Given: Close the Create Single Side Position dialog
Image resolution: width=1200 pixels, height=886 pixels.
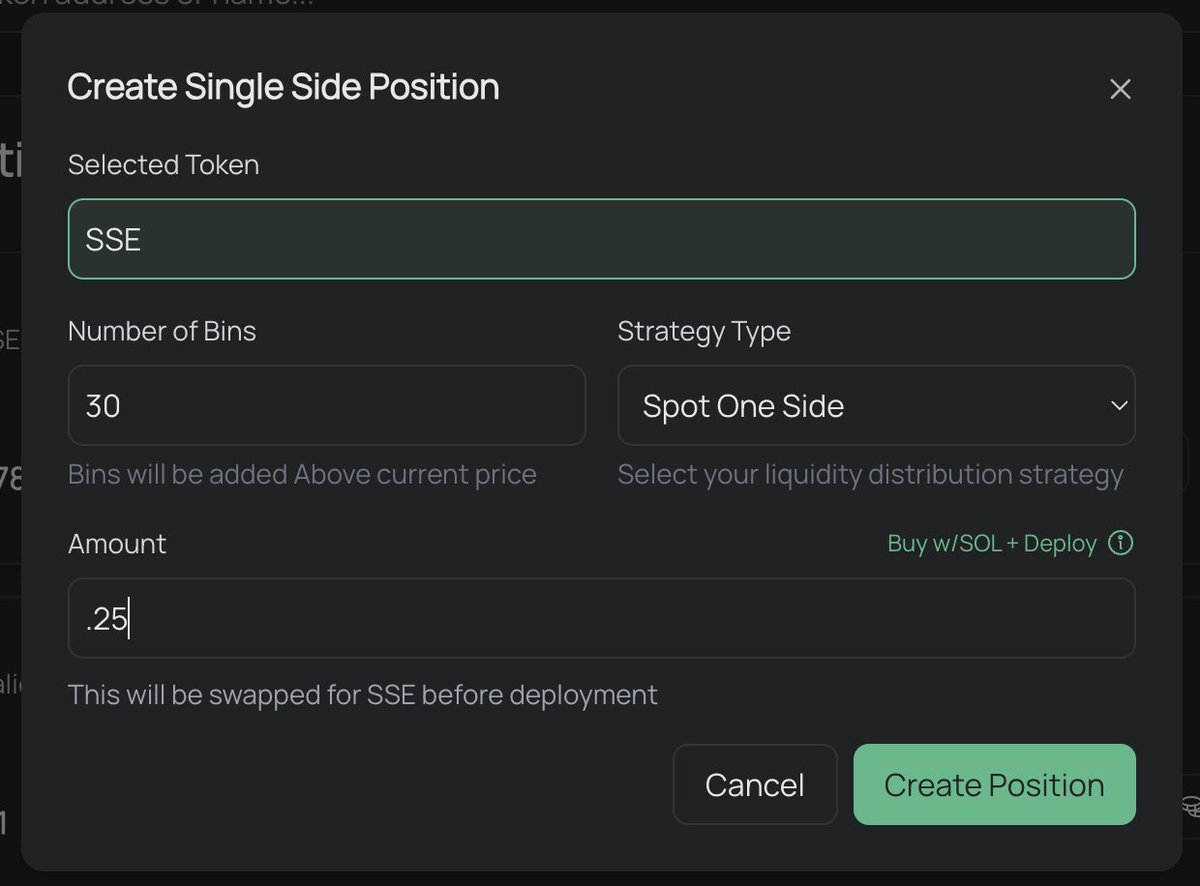Looking at the screenshot, I should (x=1120, y=89).
